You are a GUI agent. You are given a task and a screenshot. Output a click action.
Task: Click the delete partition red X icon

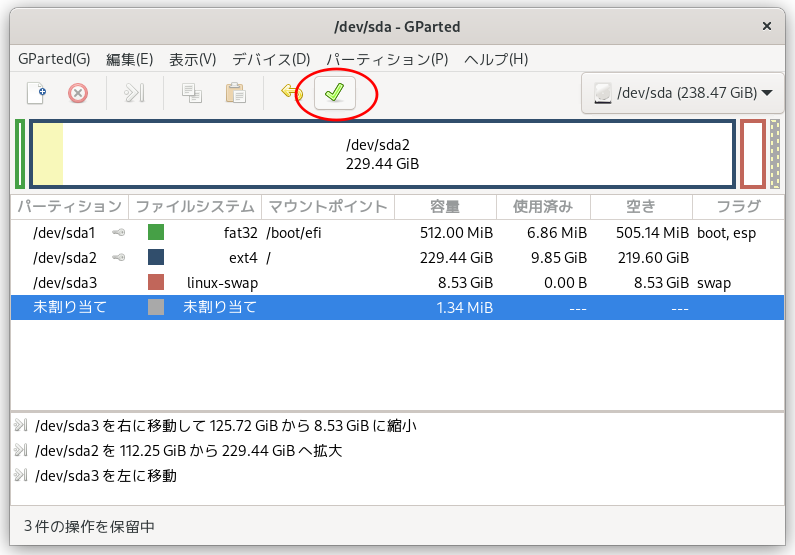pyautogui.click(x=78, y=93)
